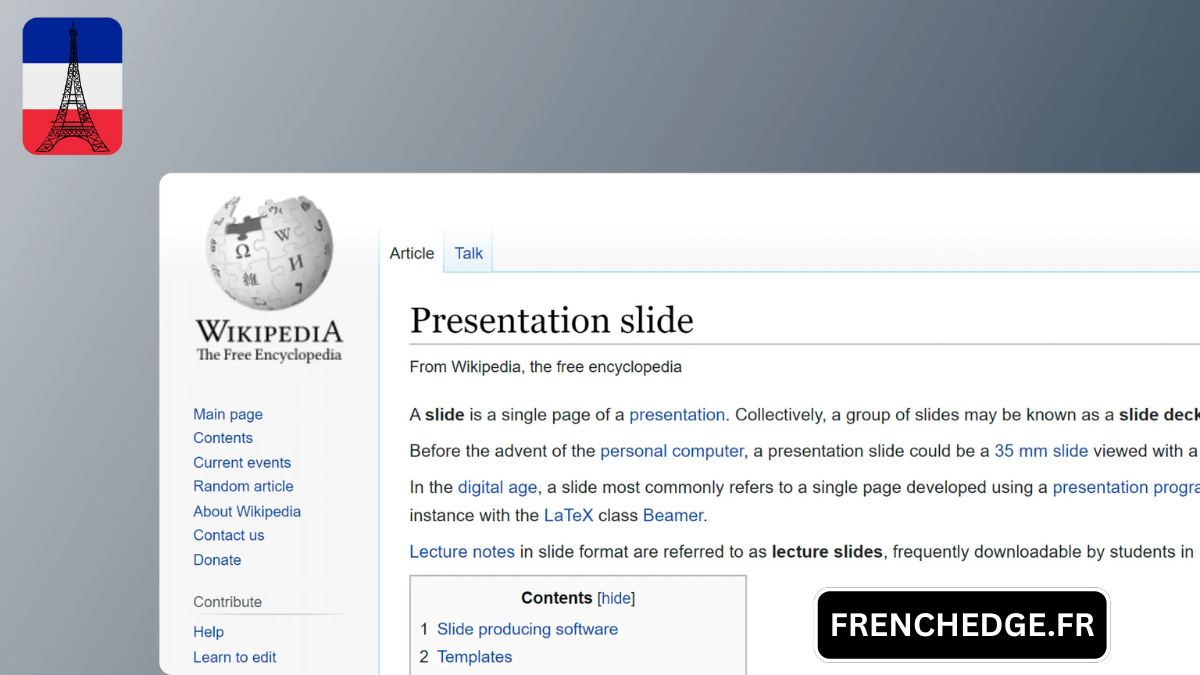Image resolution: width=1200 pixels, height=675 pixels.
Task: Open the Talk tab
Action: [x=468, y=253]
